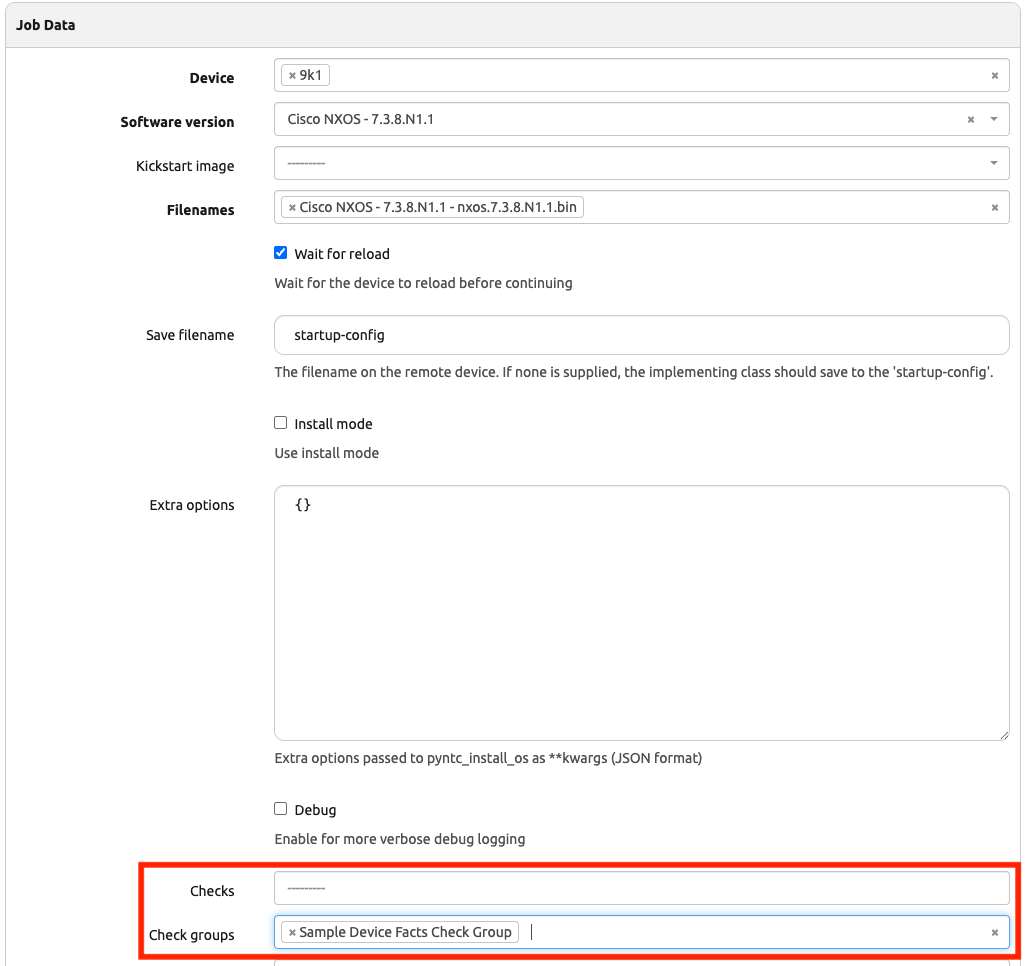Clear all selections in the Filenames field
The height and width of the screenshot is (966, 1027).
(994, 205)
